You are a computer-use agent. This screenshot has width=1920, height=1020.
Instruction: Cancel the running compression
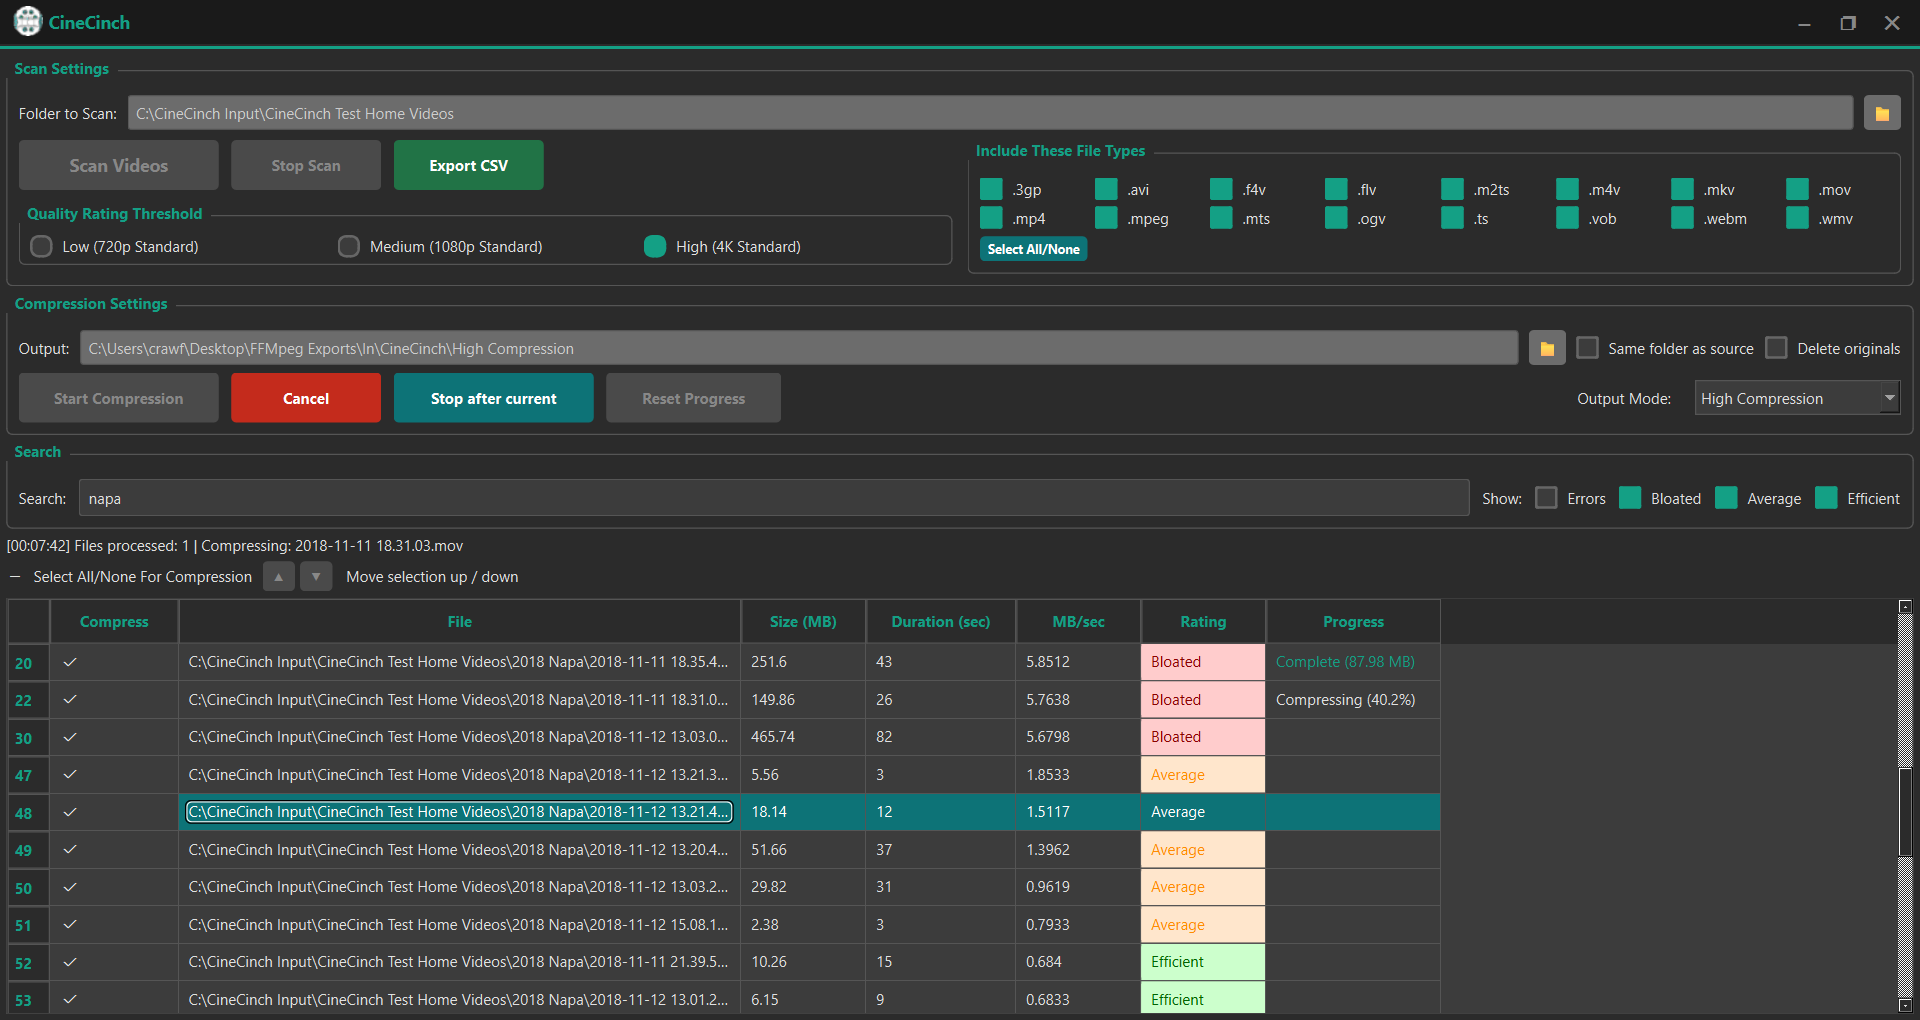305,397
